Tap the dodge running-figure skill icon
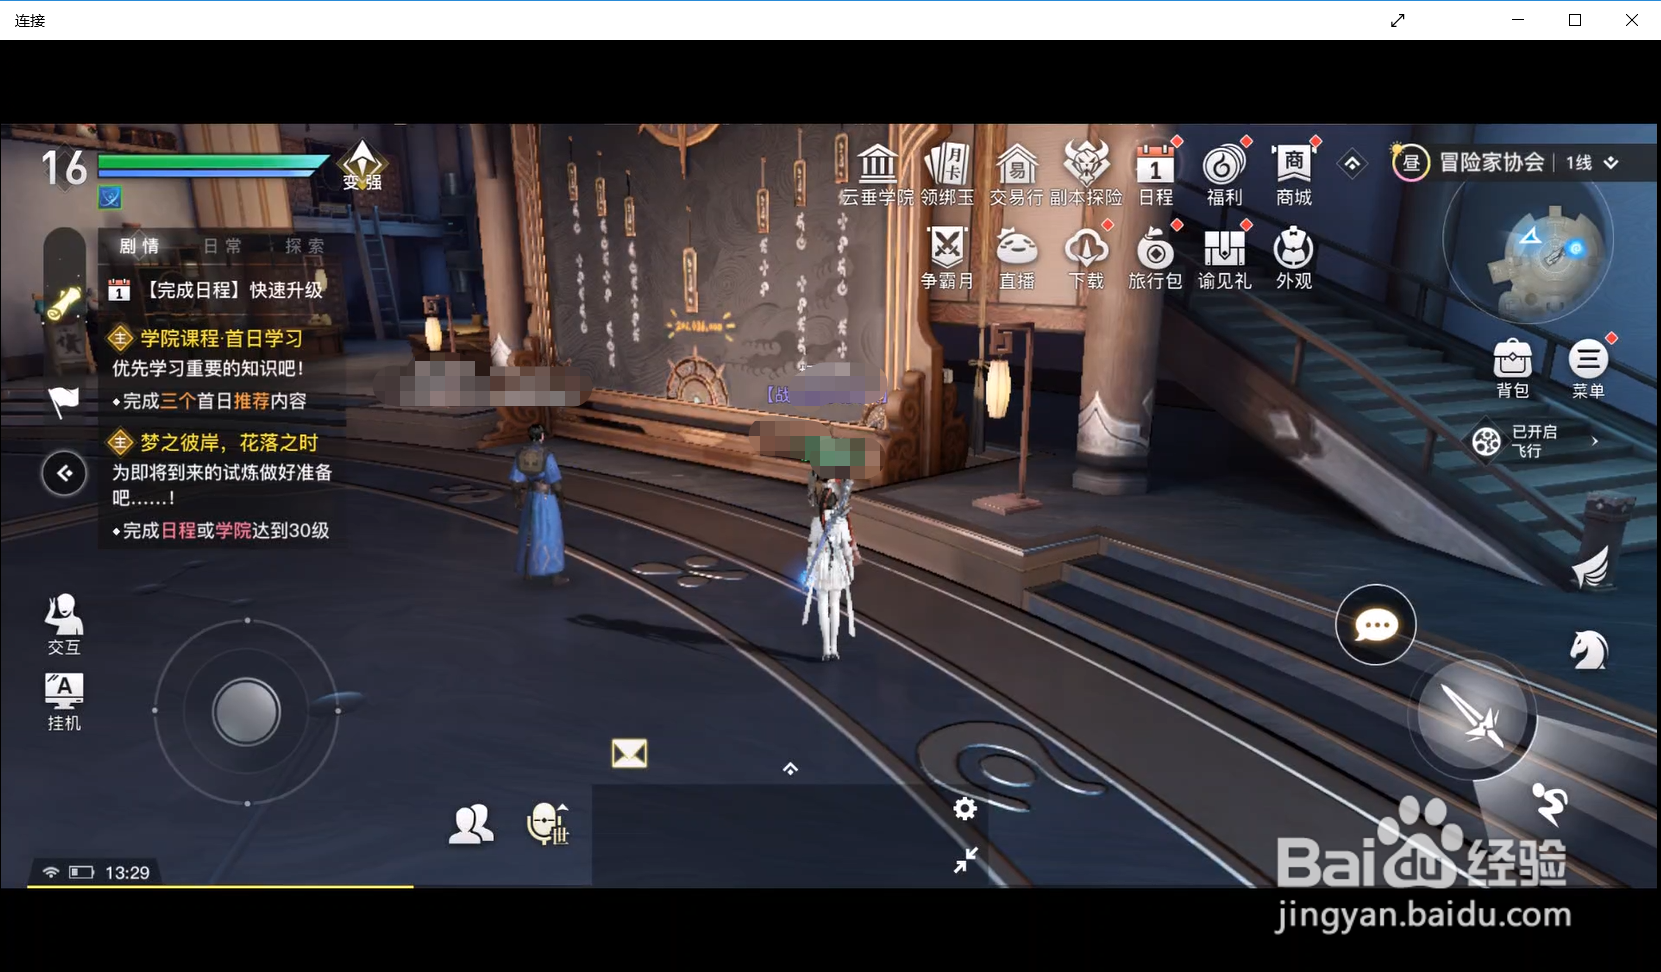This screenshot has height=972, width=1661. [x=1550, y=804]
